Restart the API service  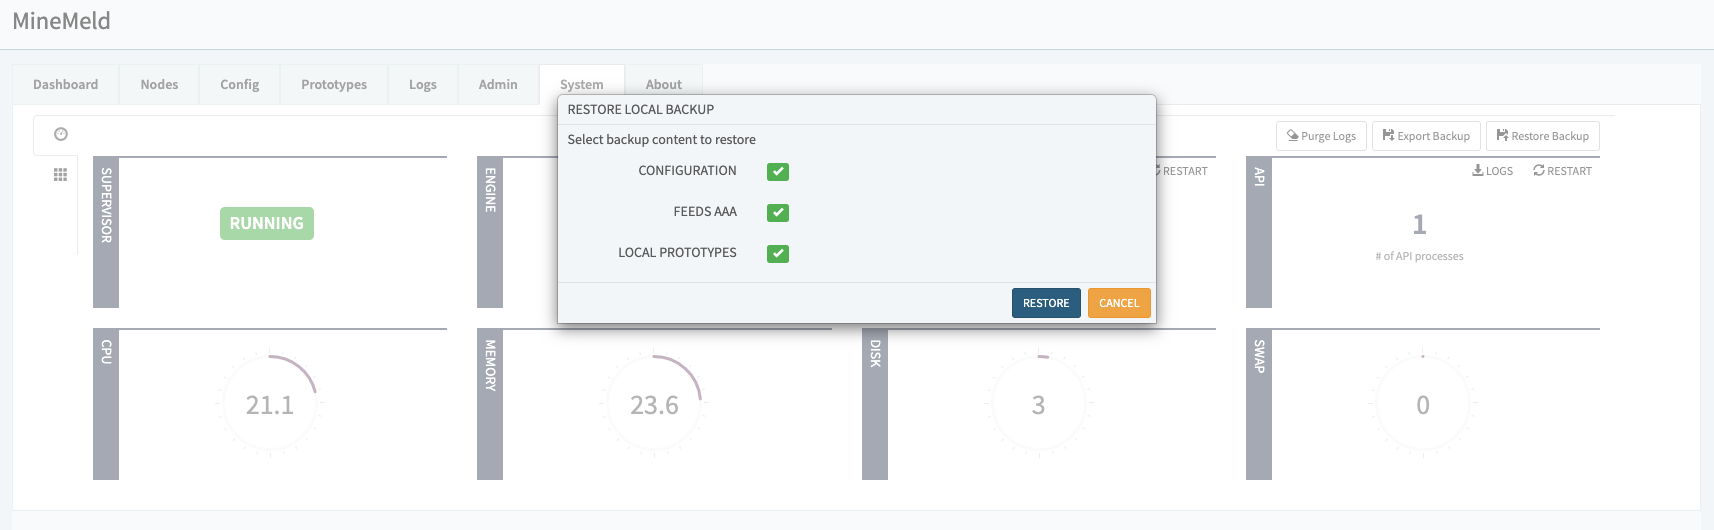(x=1563, y=171)
